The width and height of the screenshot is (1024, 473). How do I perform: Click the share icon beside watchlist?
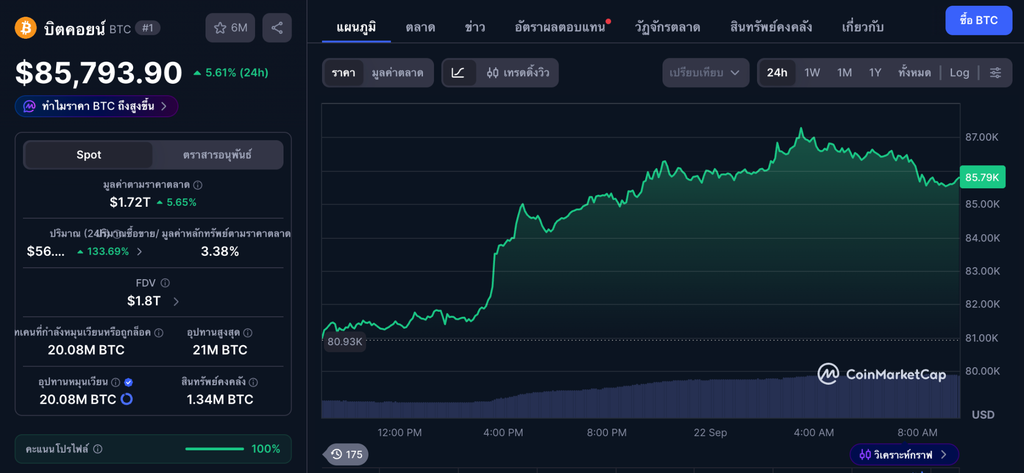[277, 28]
